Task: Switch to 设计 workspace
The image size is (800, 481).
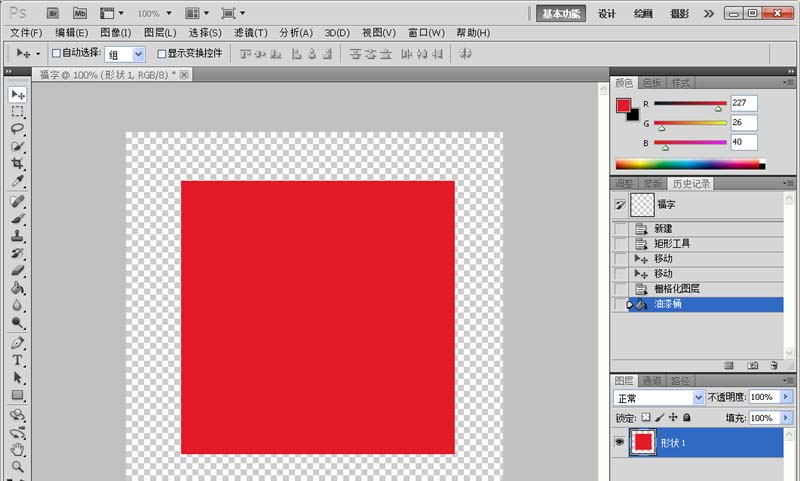Action: (x=607, y=14)
